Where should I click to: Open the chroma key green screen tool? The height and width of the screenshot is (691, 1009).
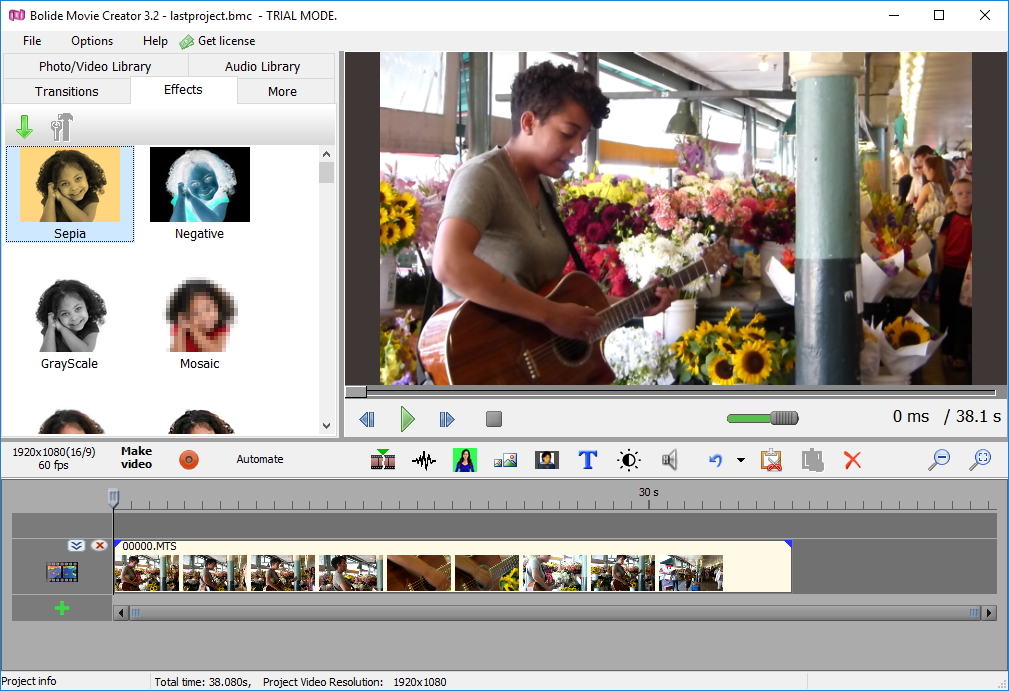click(465, 460)
